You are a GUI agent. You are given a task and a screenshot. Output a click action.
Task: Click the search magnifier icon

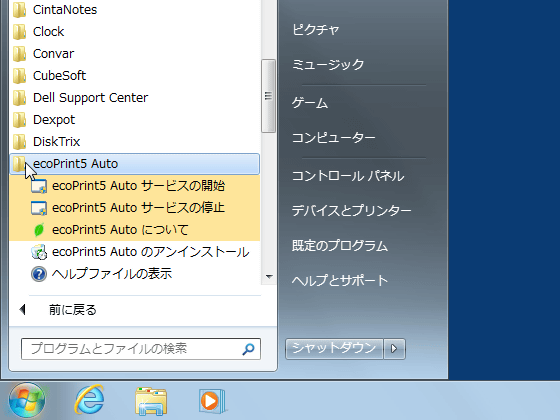(x=249, y=349)
